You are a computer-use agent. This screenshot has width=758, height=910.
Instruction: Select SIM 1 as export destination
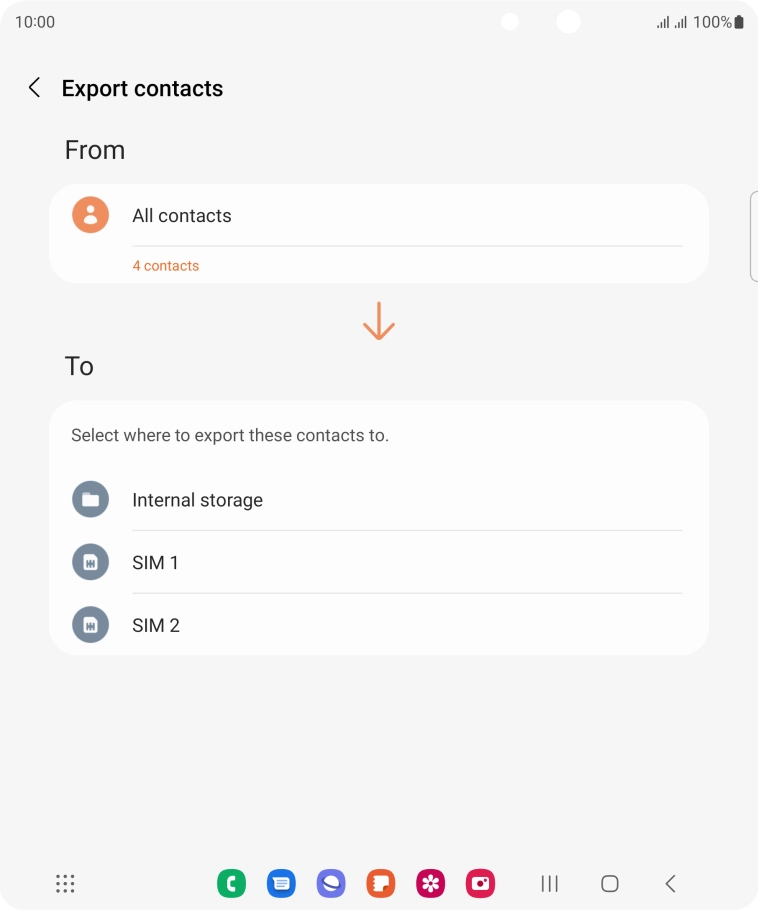[x=380, y=563]
